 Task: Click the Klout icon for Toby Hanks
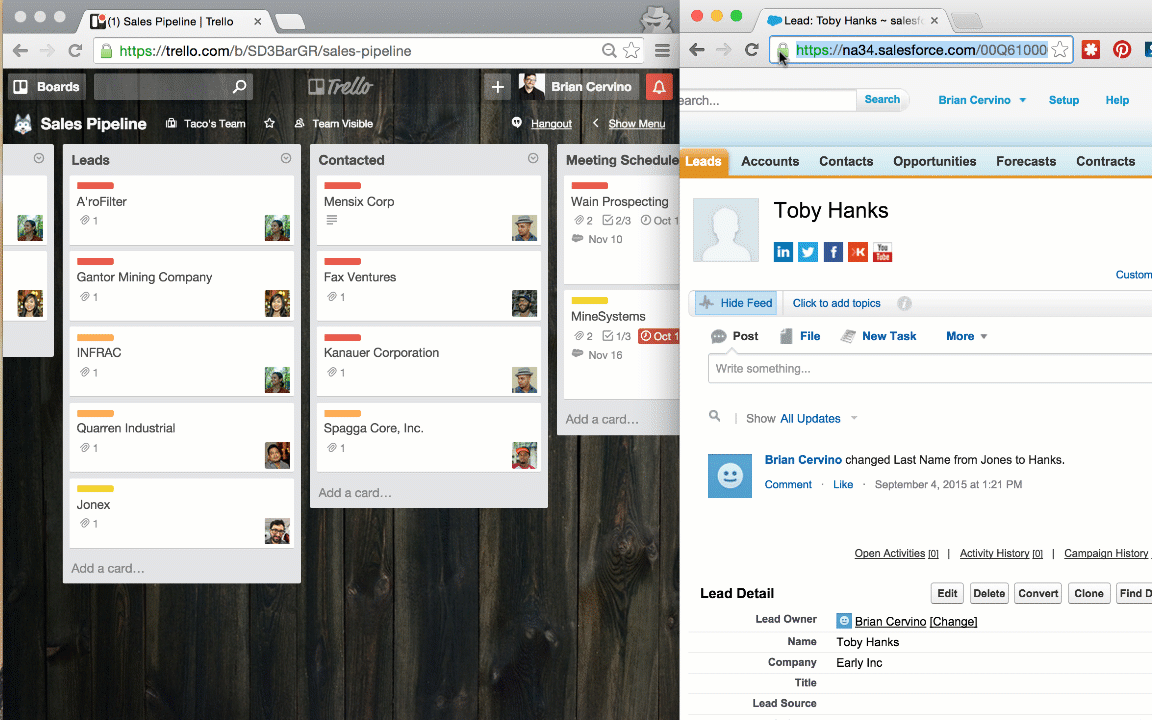click(857, 252)
